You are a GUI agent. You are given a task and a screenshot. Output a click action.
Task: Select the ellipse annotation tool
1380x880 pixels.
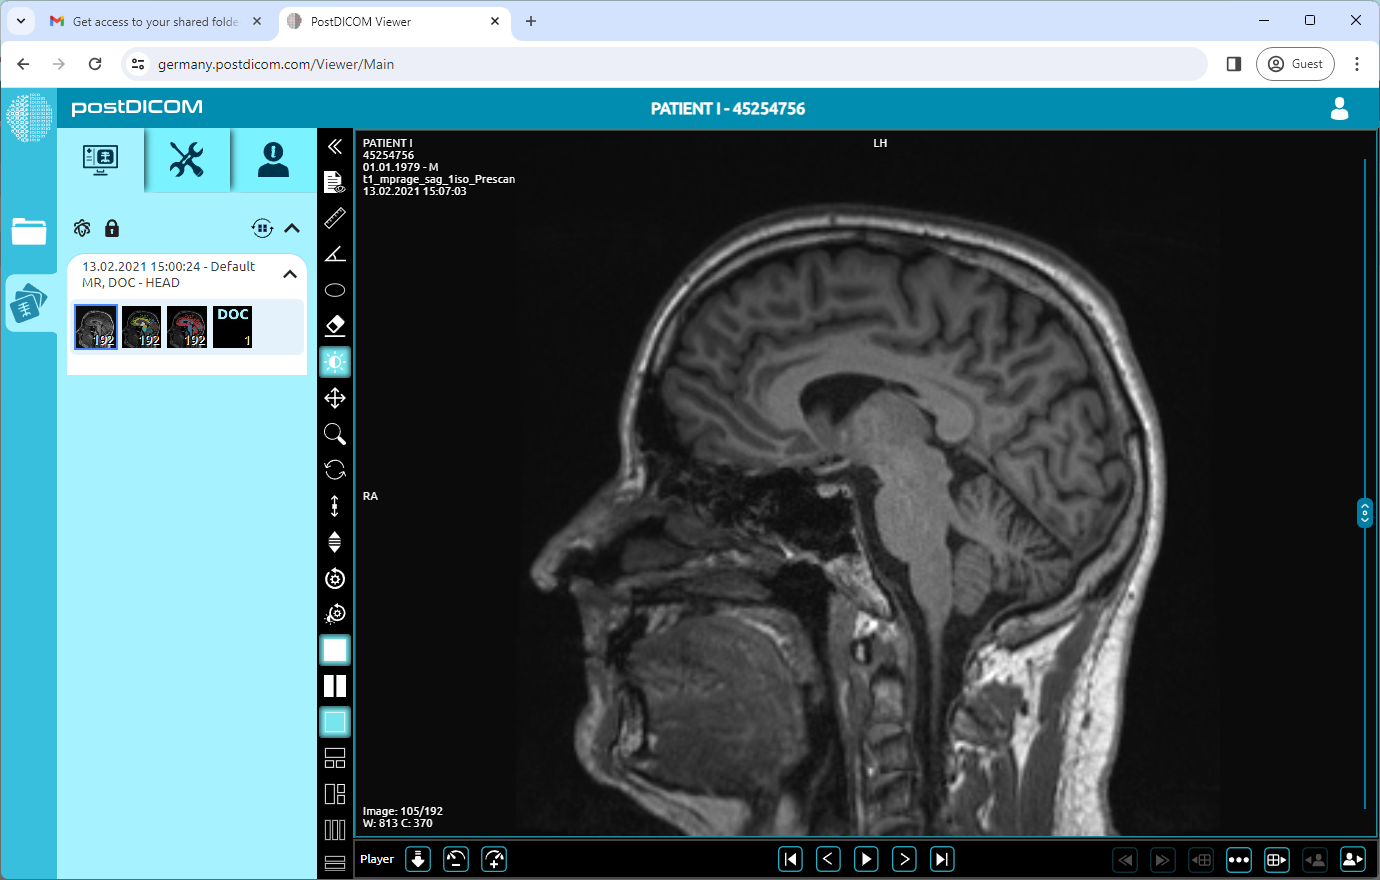(x=335, y=290)
